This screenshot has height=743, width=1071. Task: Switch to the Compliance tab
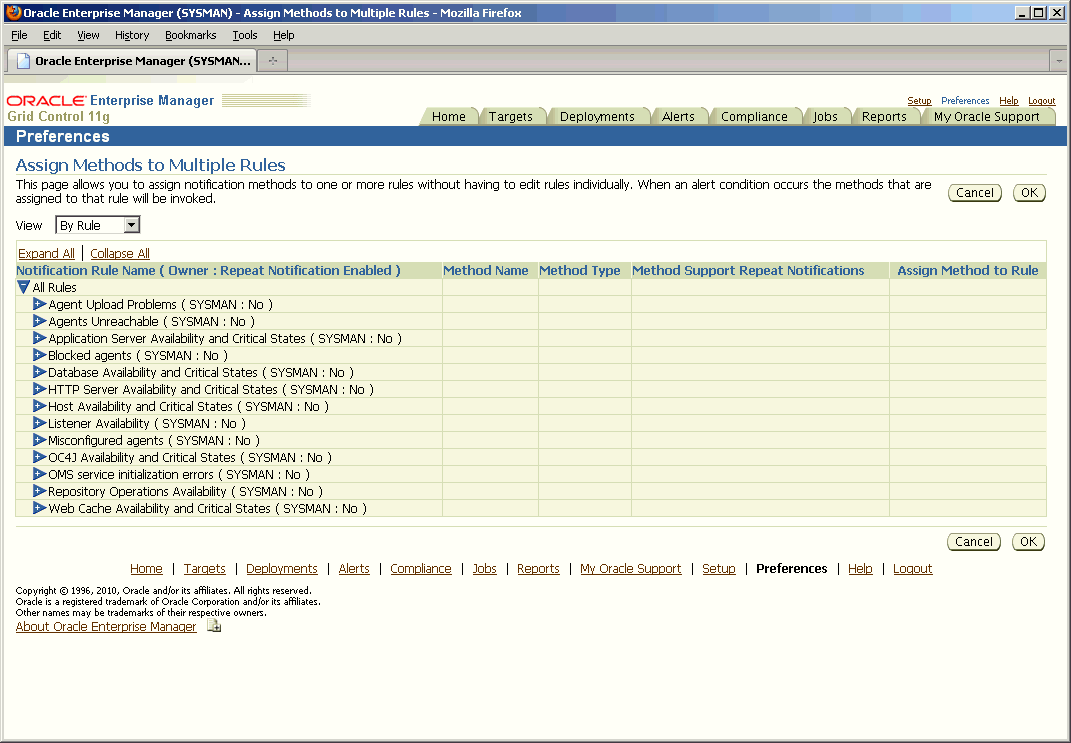(x=754, y=116)
